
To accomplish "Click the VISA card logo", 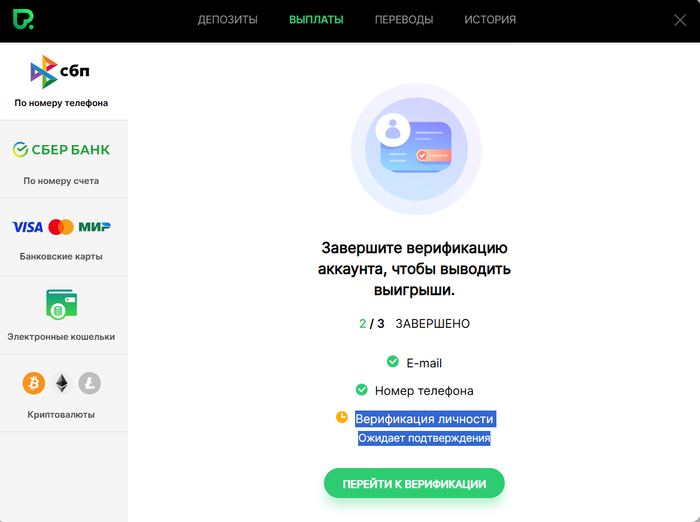I will [x=27, y=227].
